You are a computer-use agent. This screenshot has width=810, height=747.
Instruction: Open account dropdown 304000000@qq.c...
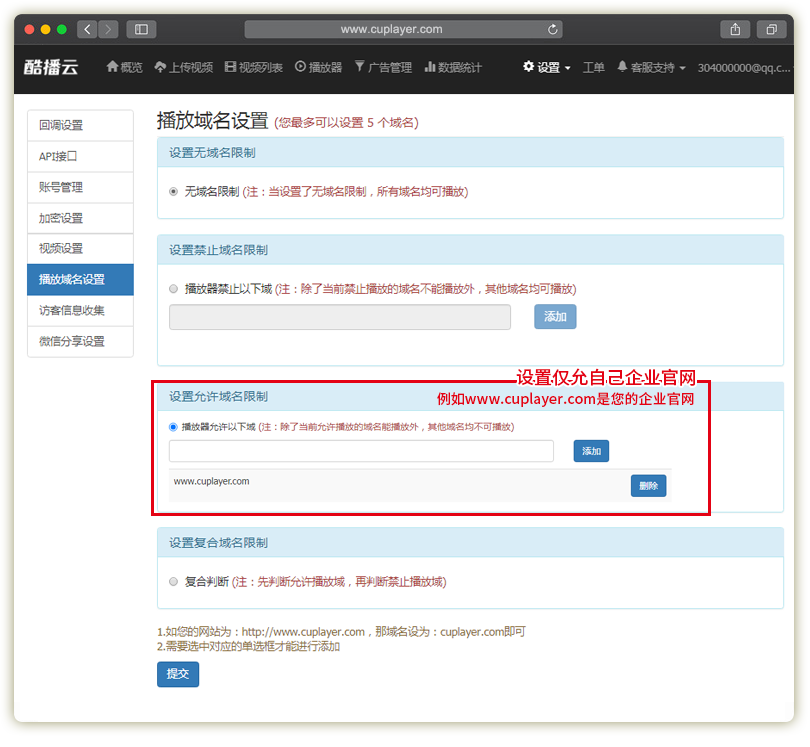[x=744, y=67]
